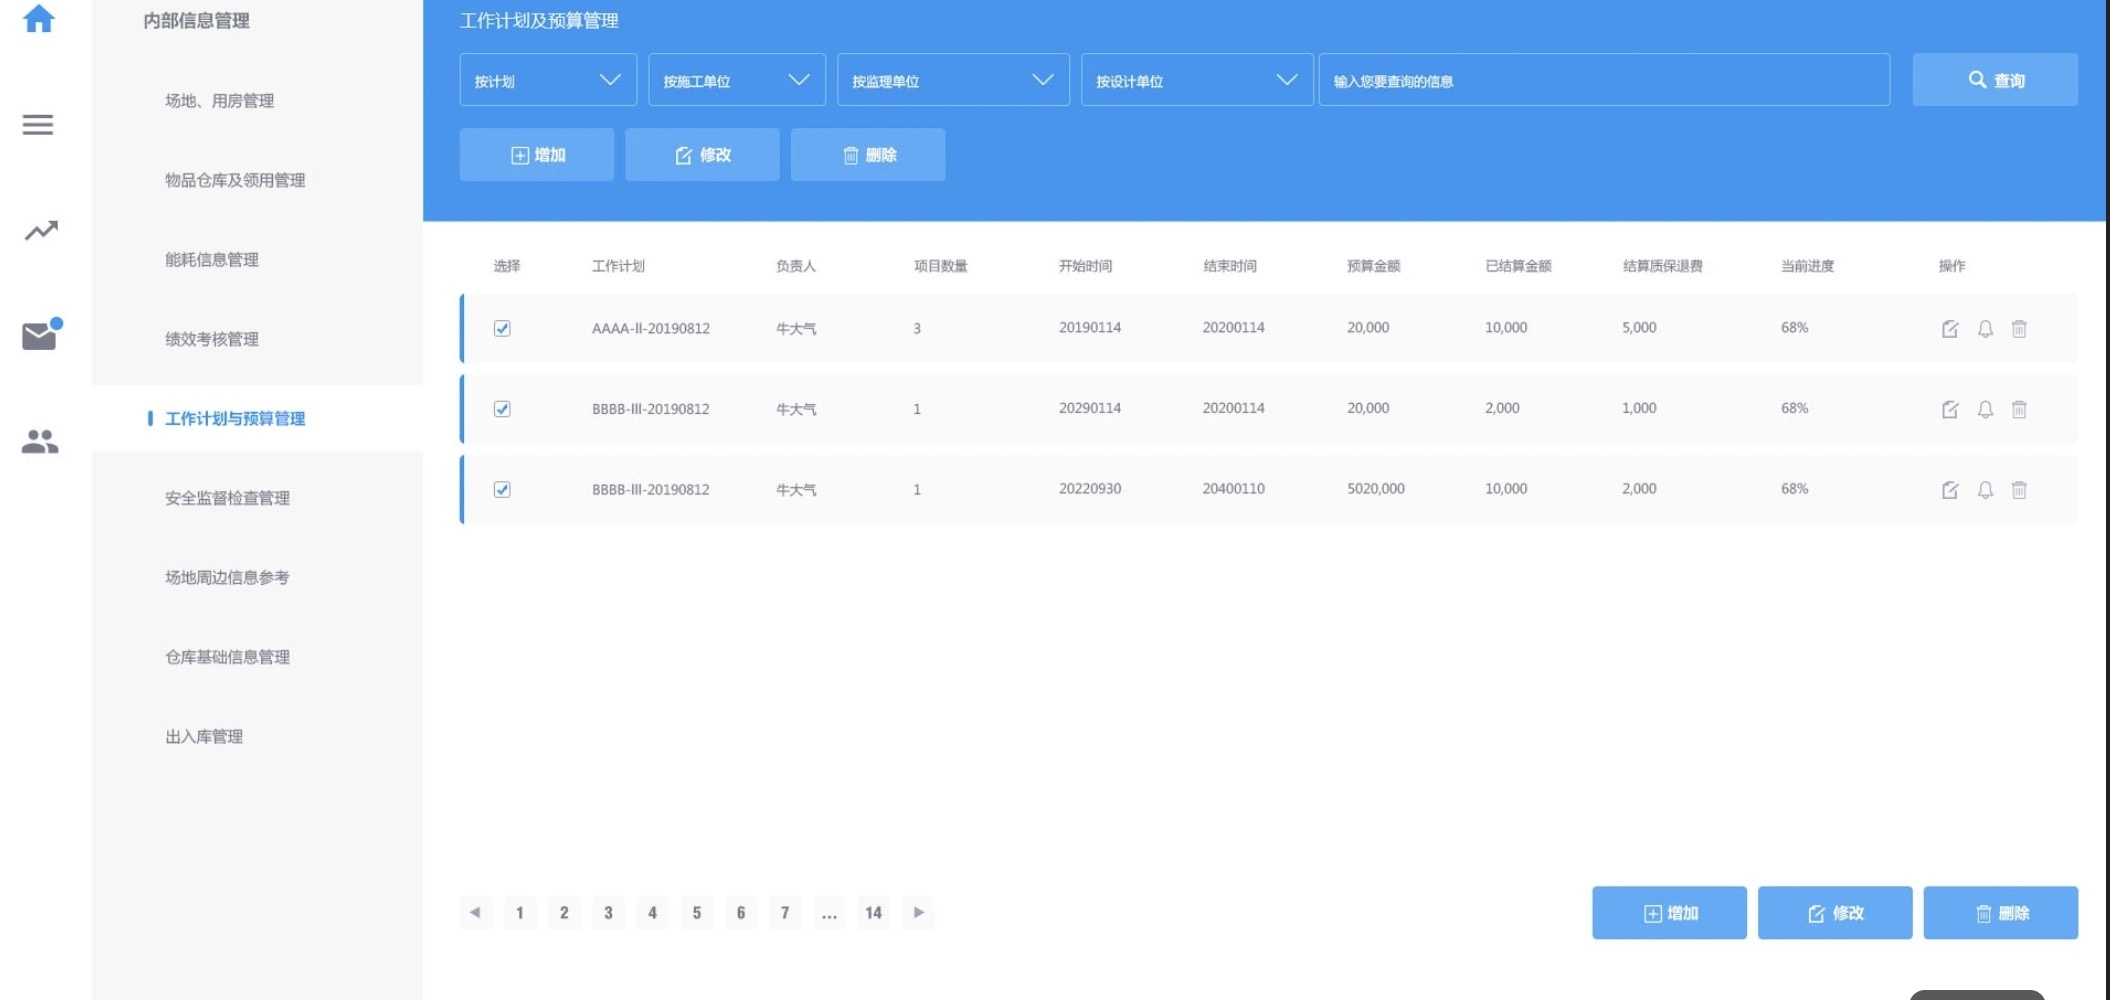The height and width of the screenshot is (1000, 2110).
Task: Open the trend chart icon in sidebar
Action: click(x=41, y=231)
